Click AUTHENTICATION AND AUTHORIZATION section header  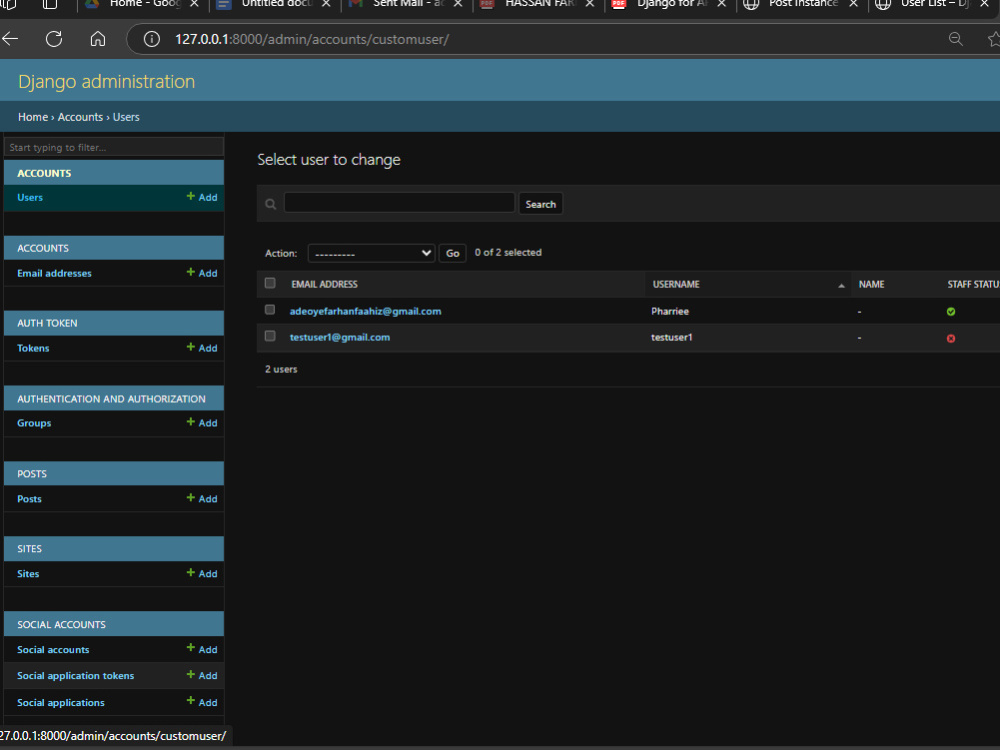point(112,399)
